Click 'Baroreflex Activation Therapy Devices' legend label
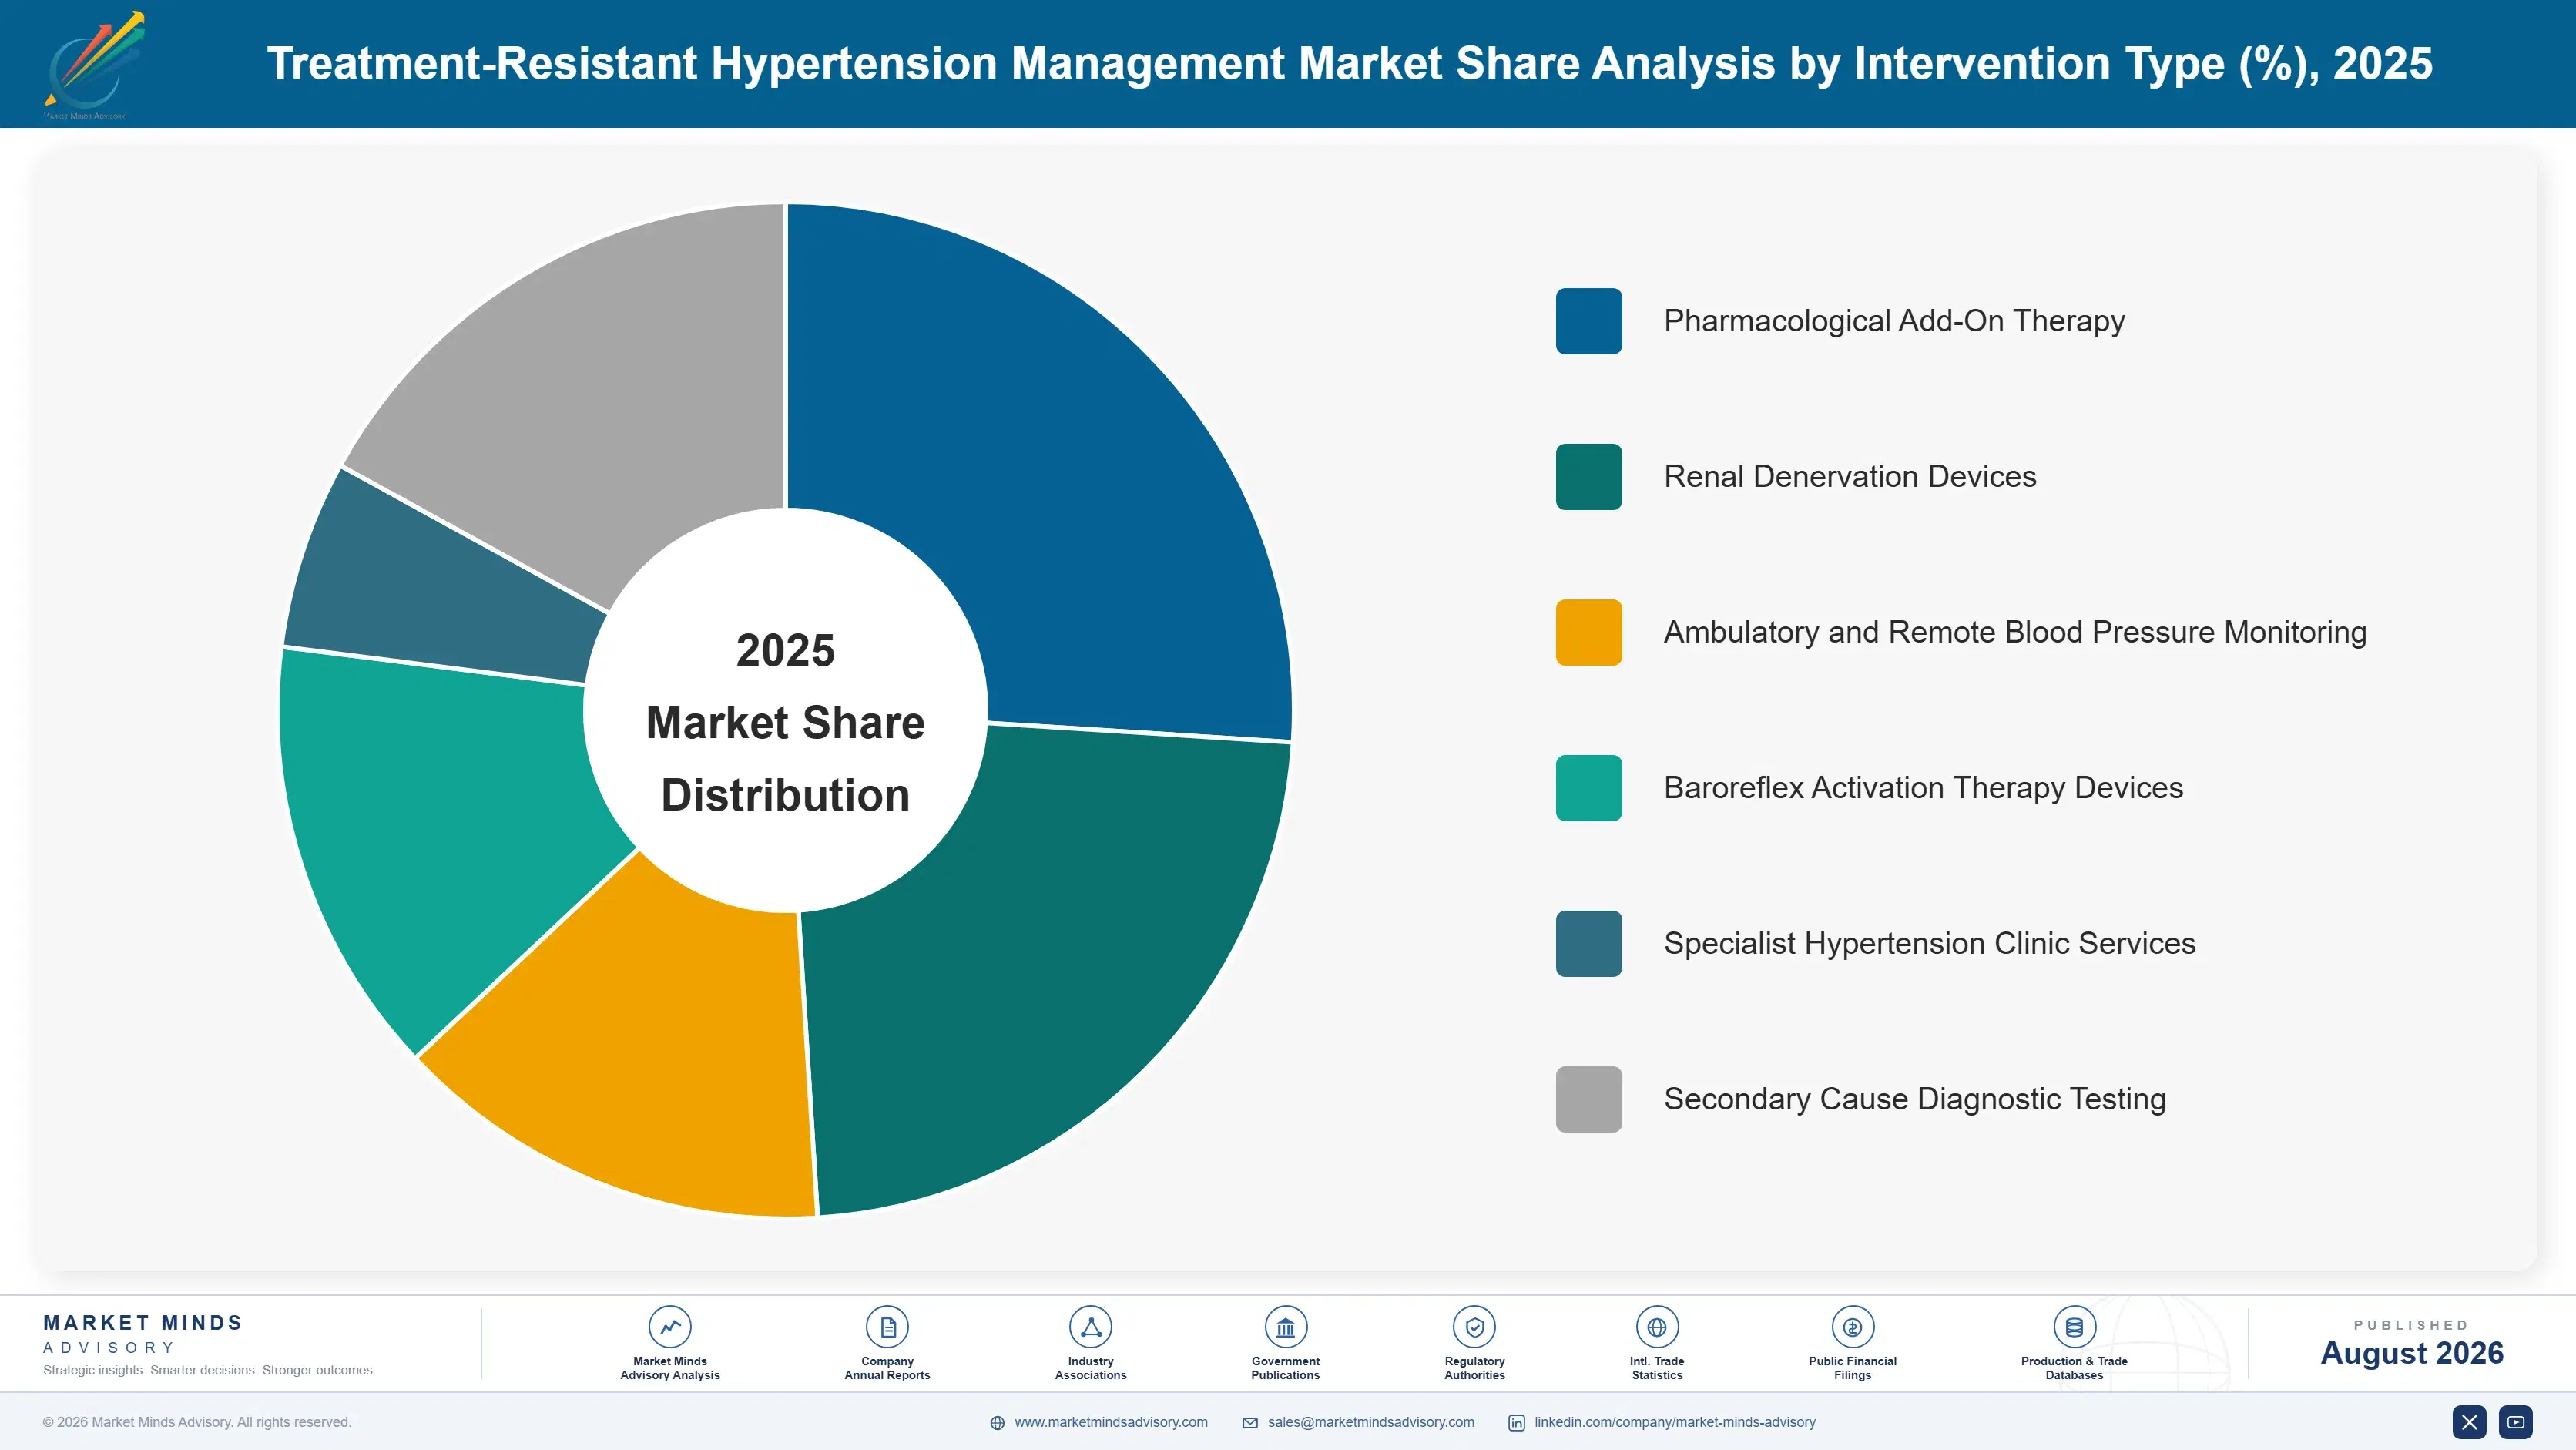 1923,788
